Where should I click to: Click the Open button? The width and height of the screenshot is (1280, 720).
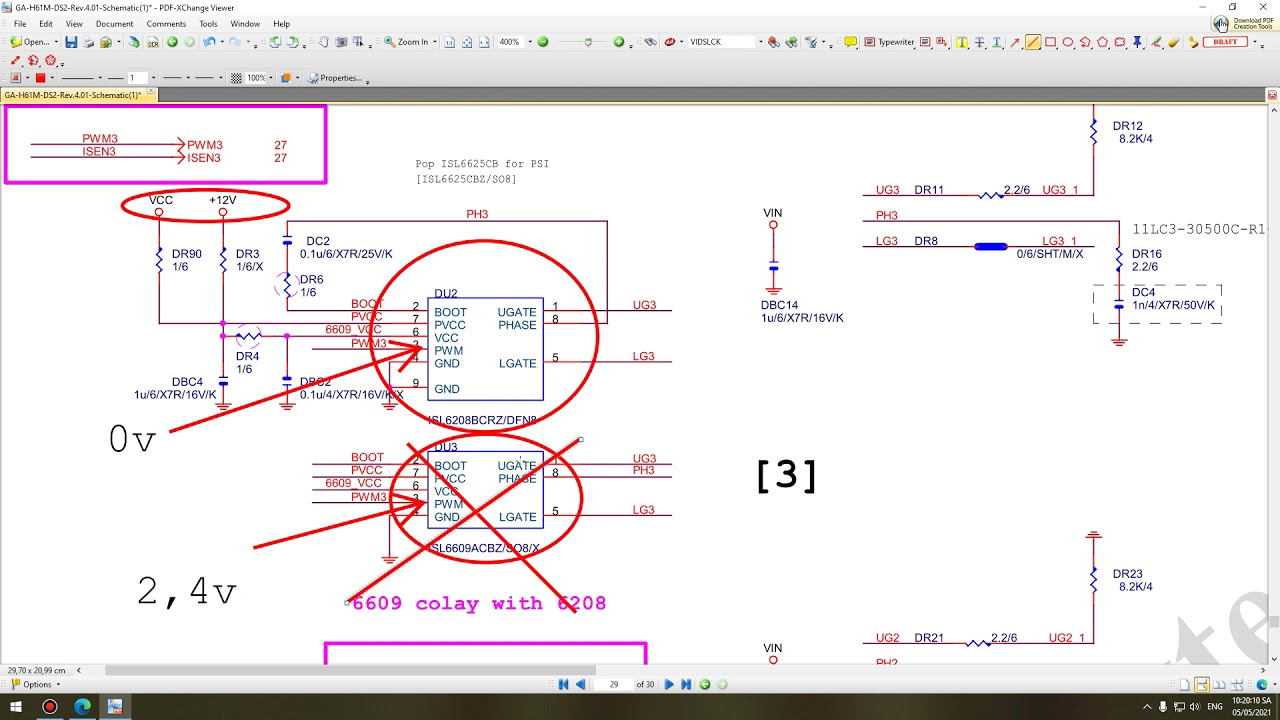[29, 42]
